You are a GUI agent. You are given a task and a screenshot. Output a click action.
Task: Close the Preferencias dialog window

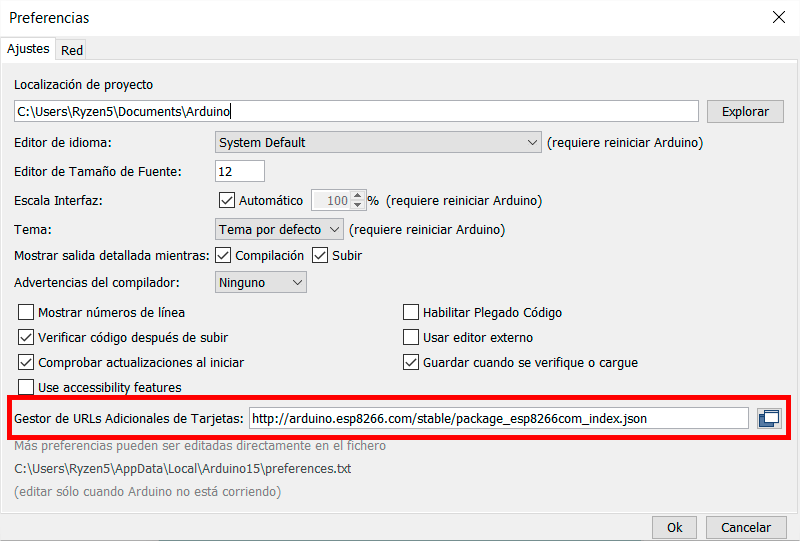tap(779, 17)
